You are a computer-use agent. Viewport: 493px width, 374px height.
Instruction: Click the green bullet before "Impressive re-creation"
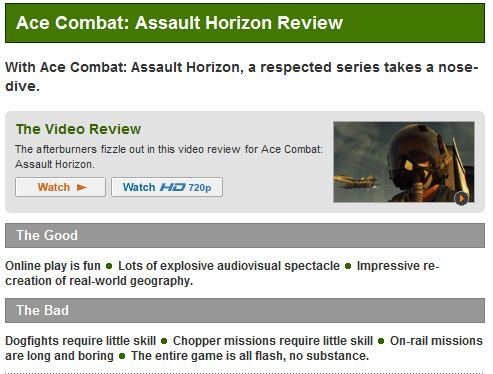(x=348, y=266)
